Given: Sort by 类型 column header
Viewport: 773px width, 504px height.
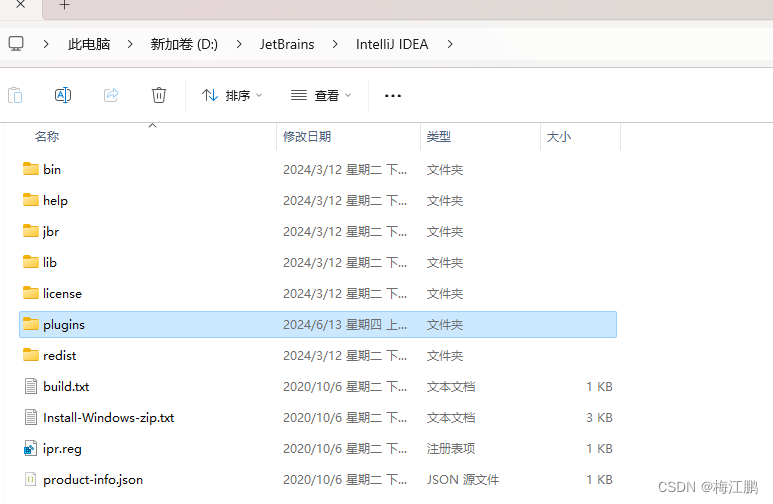Looking at the screenshot, I should [x=439, y=137].
